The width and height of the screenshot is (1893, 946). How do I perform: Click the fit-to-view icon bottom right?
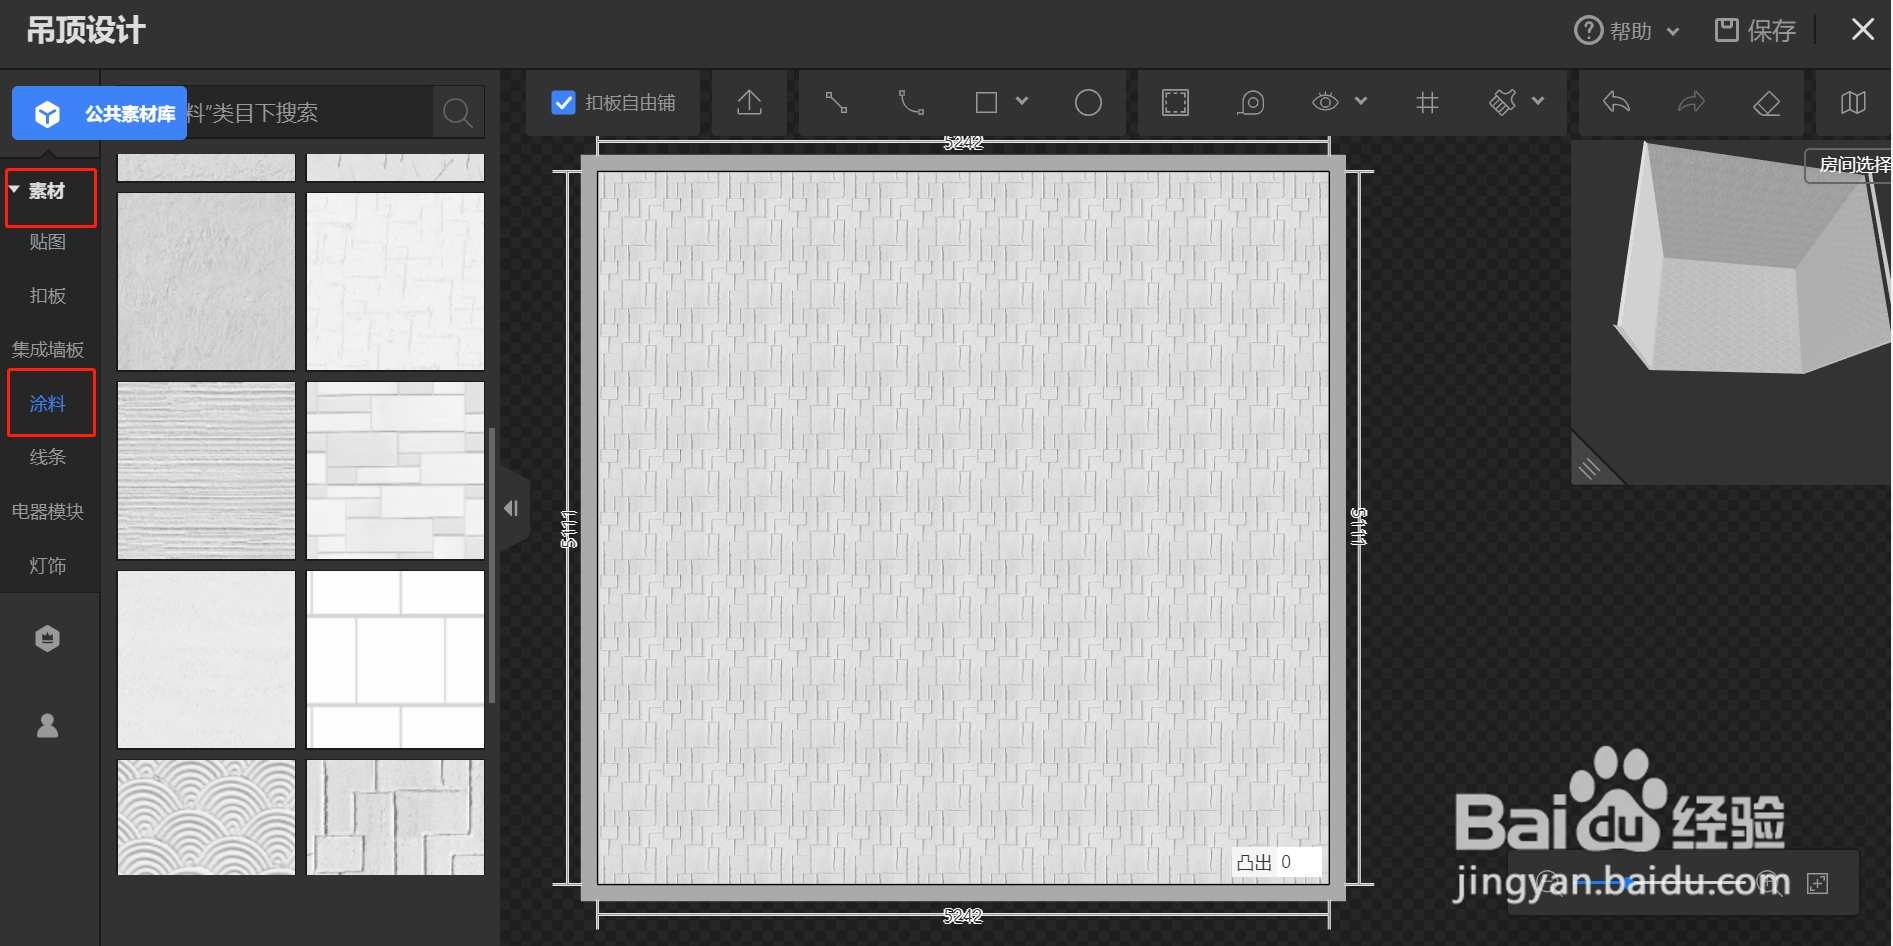pyautogui.click(x=1818, y=883)
